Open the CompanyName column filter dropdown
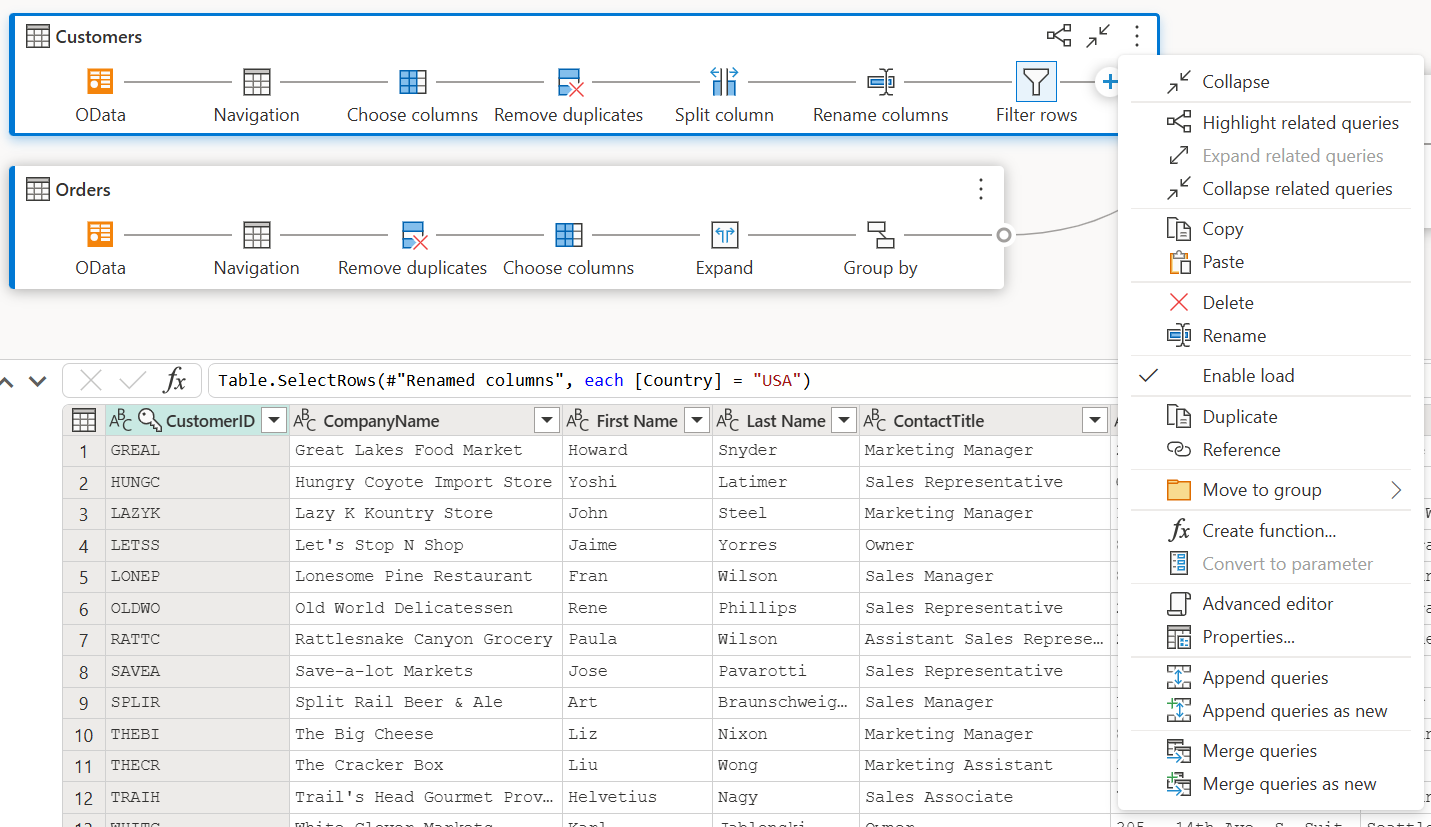Screen dimensions: 1431x827 click(x=547, y=421)
